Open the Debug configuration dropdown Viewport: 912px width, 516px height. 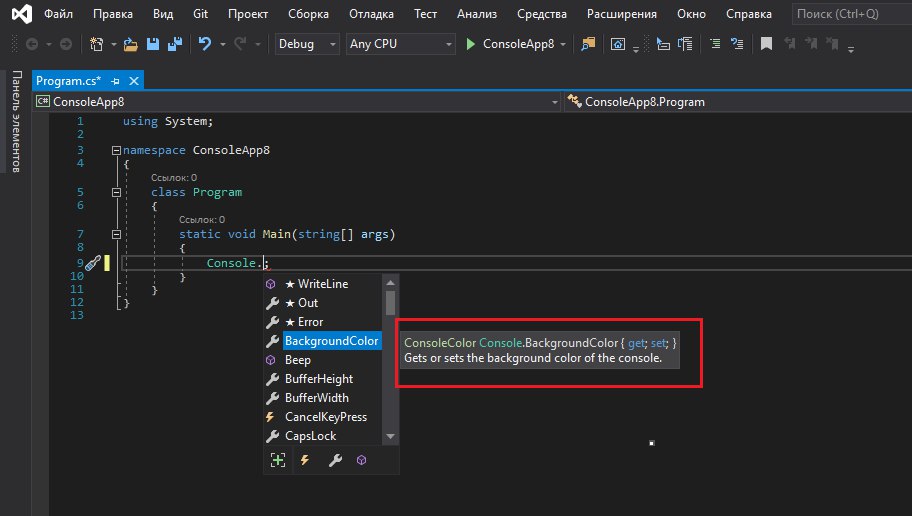307,44
